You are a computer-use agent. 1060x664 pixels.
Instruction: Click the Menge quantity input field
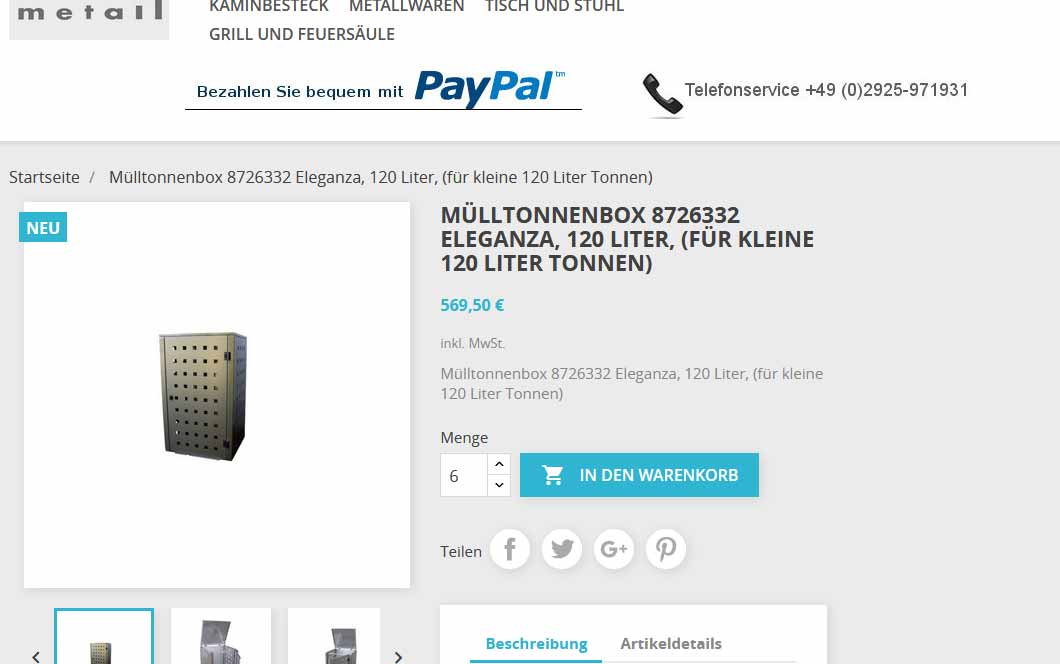tap(464, 475)
